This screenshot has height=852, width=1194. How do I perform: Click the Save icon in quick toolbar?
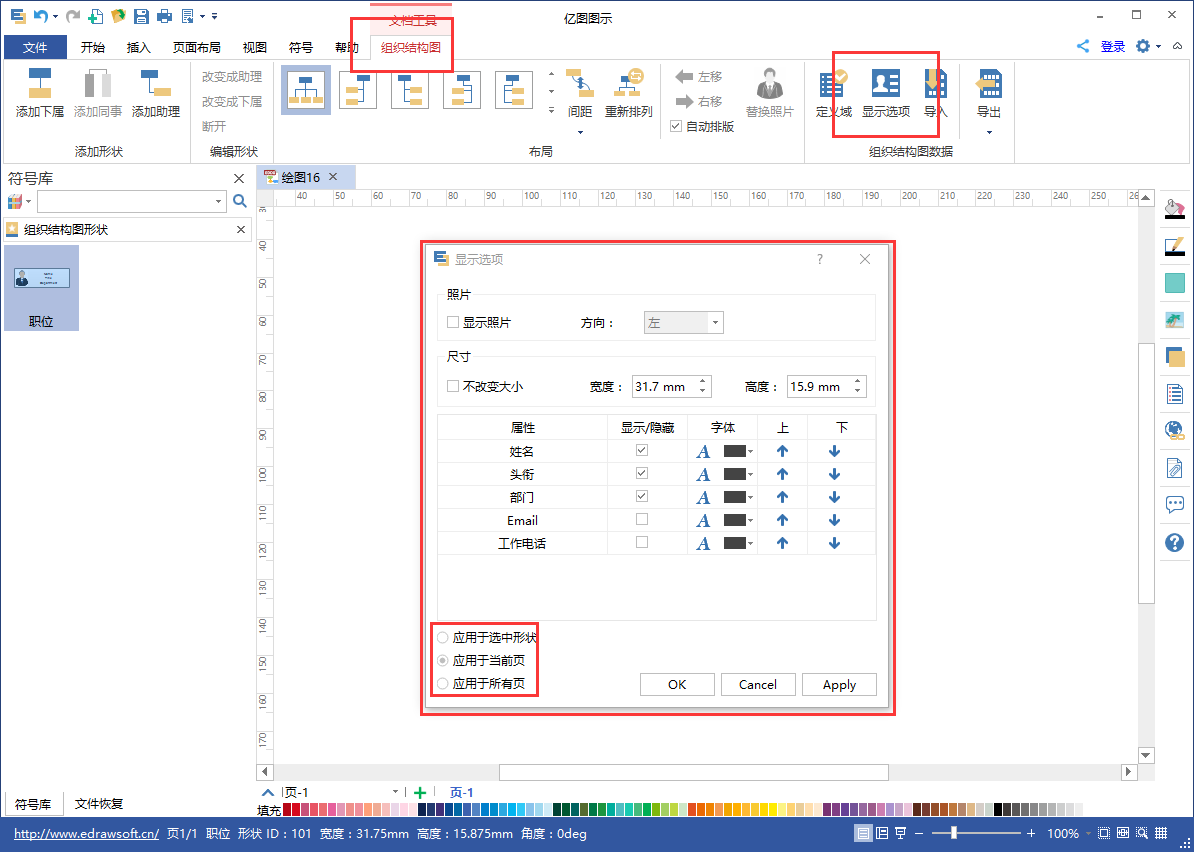[141, 15]
